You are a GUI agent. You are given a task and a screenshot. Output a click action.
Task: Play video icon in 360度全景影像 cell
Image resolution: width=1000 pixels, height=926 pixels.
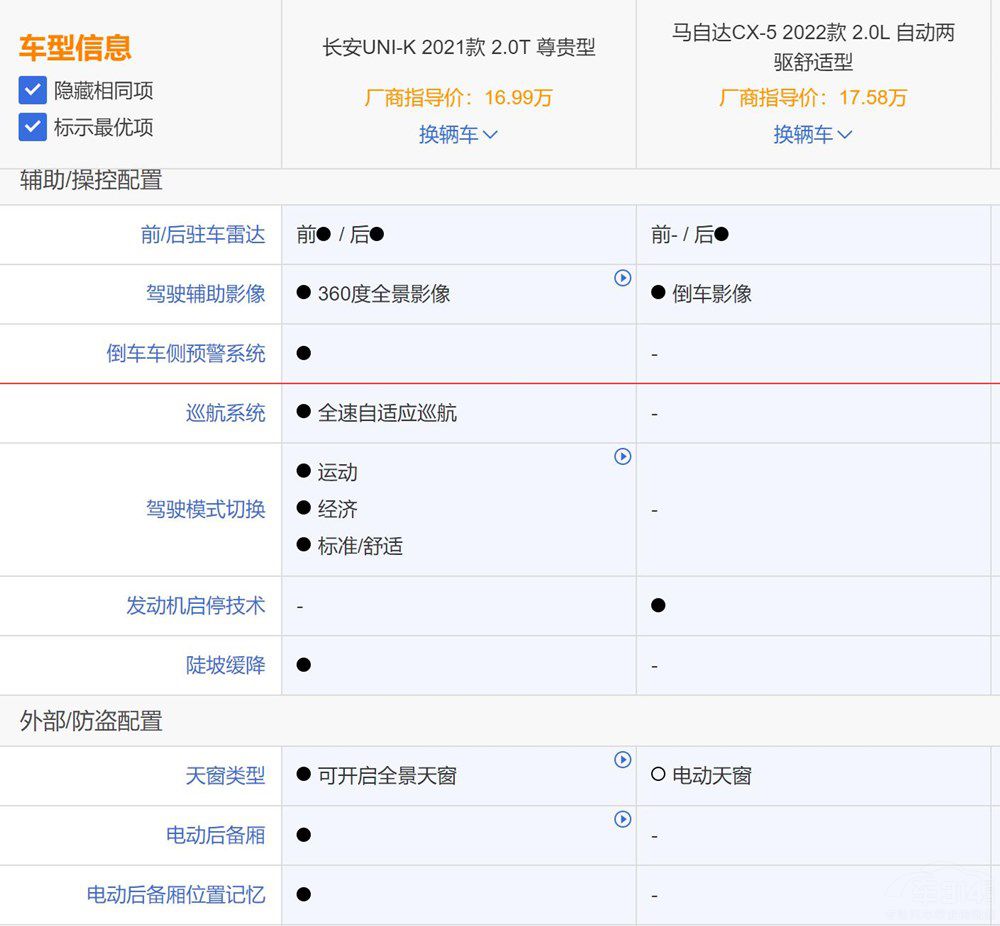click(x=622, y=278)
